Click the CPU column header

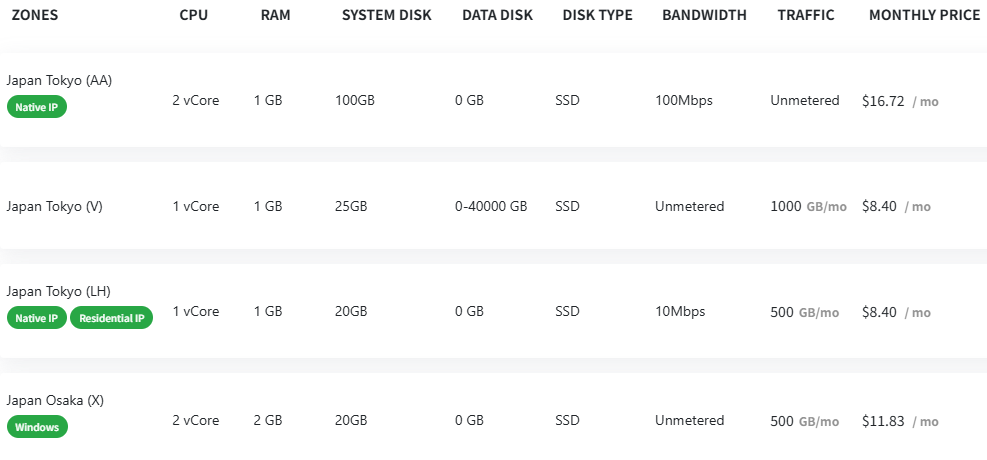tap(195, 15)
